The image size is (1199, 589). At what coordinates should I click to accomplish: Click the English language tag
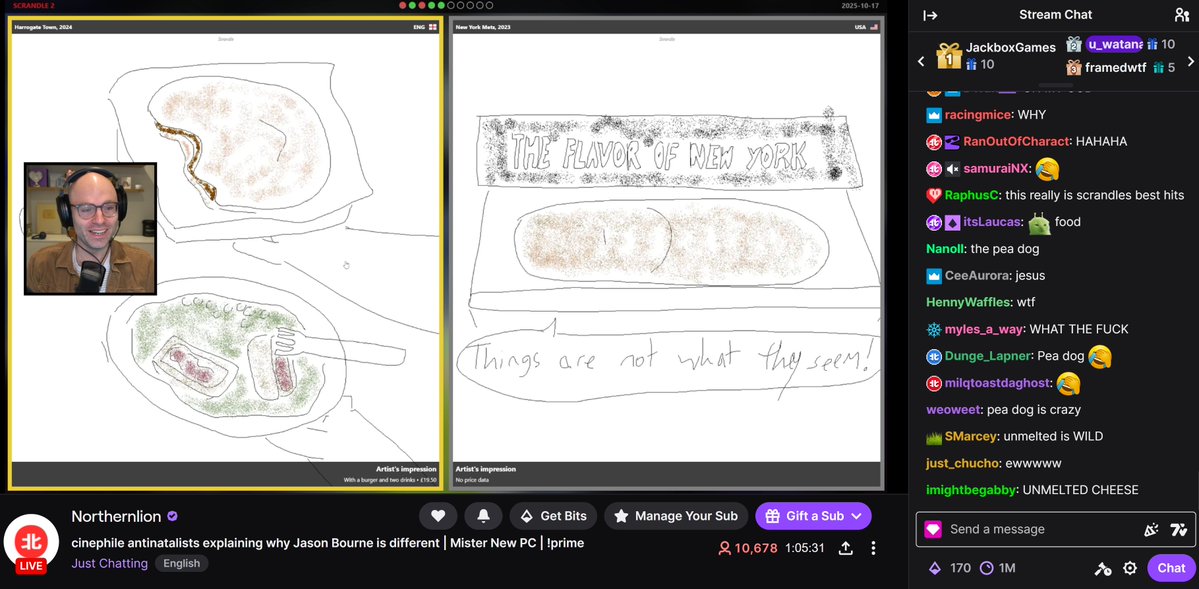click(x=181, y=563)
